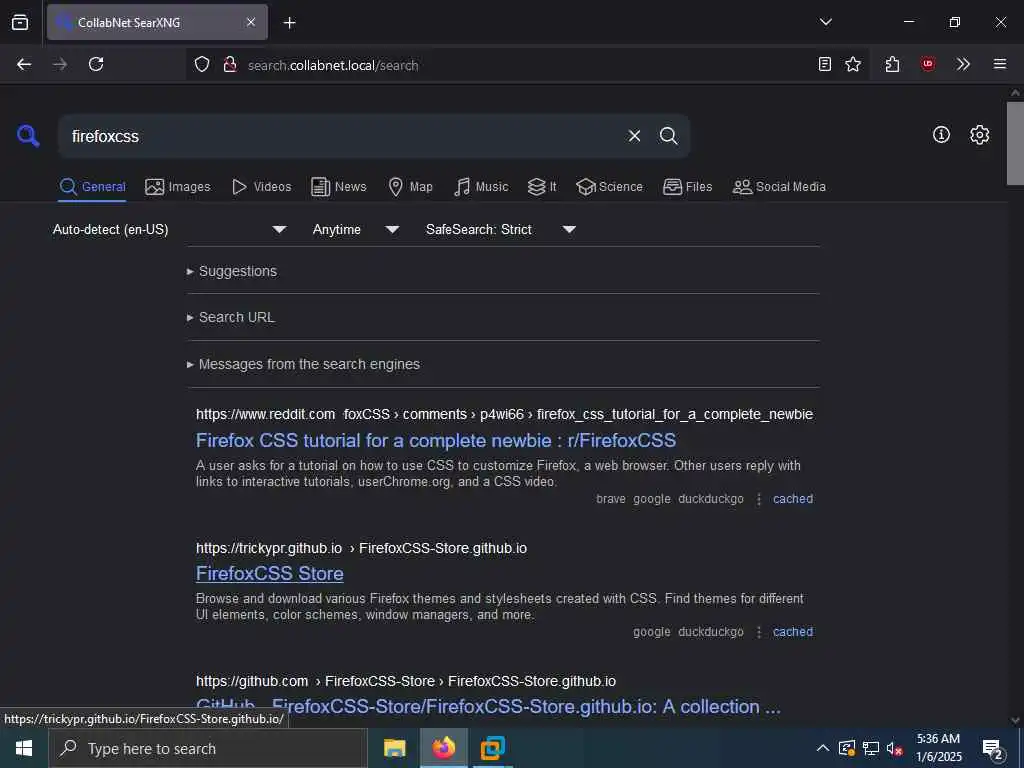The image size is (1024, 768).
Task: Switch to the Map search tab
Action: 410,187
